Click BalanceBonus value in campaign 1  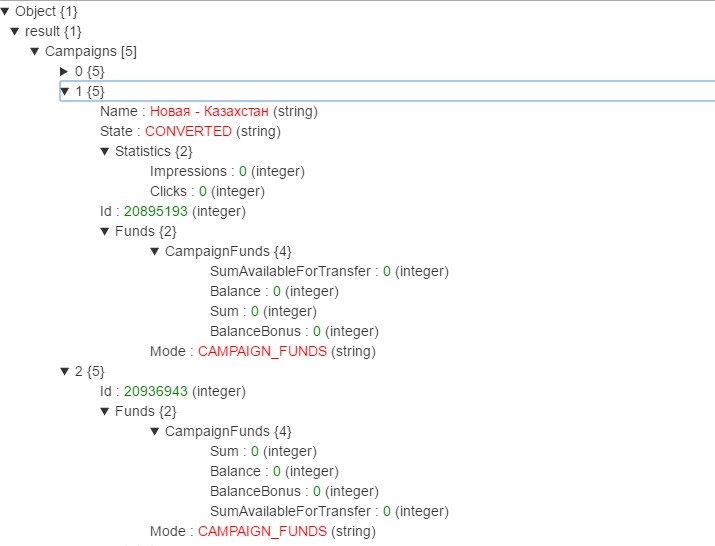(x=317, y=331)
